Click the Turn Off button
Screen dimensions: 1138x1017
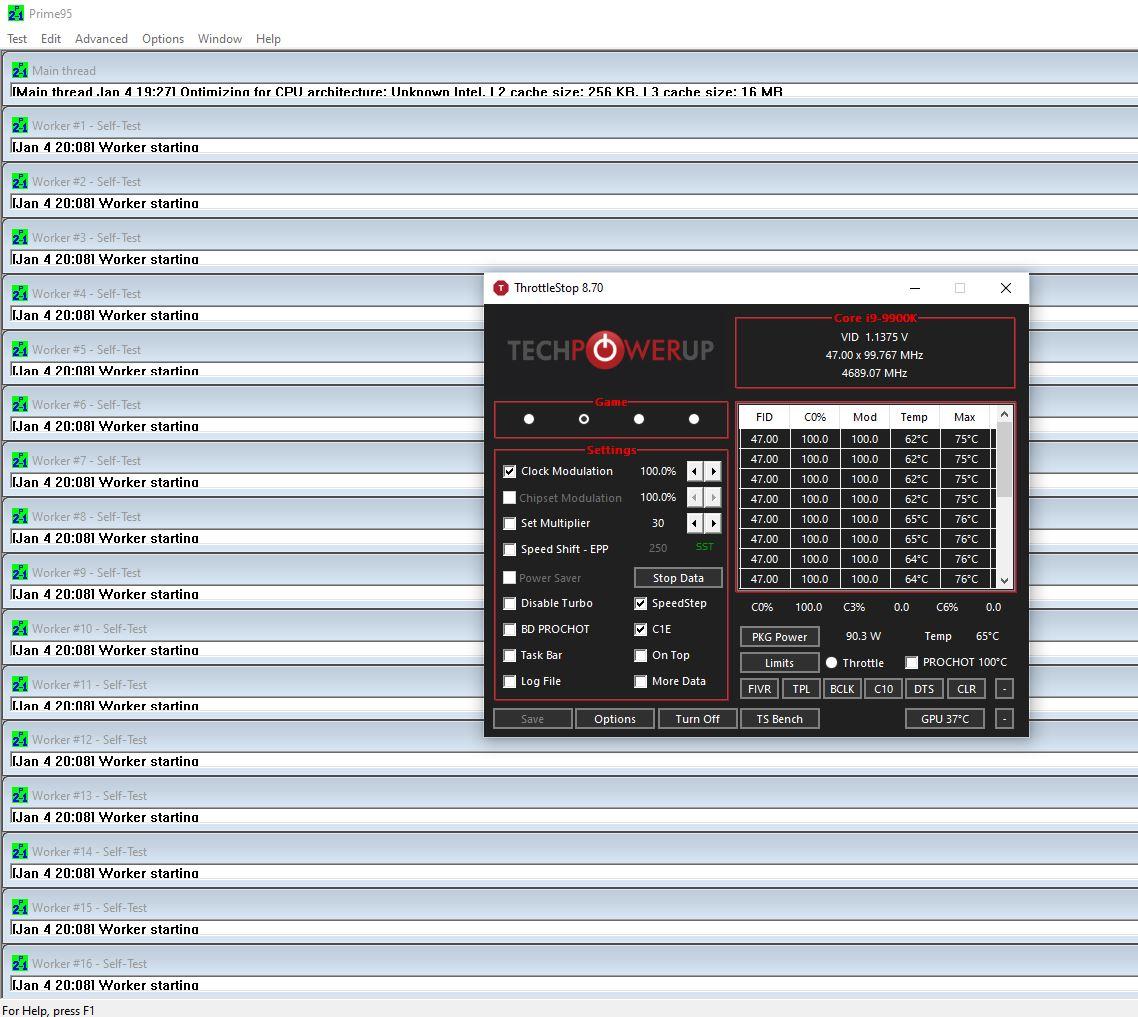coord(697,719)
